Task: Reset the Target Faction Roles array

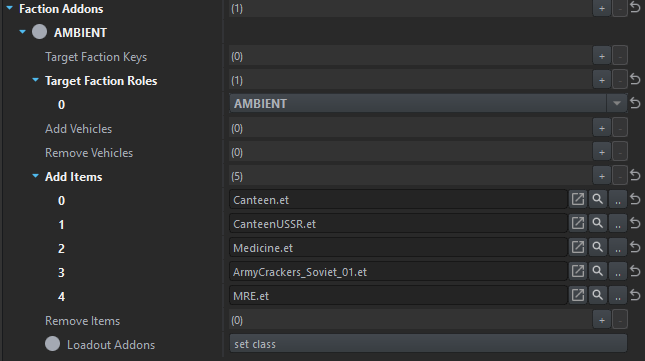Action: [x=635, y=79]
